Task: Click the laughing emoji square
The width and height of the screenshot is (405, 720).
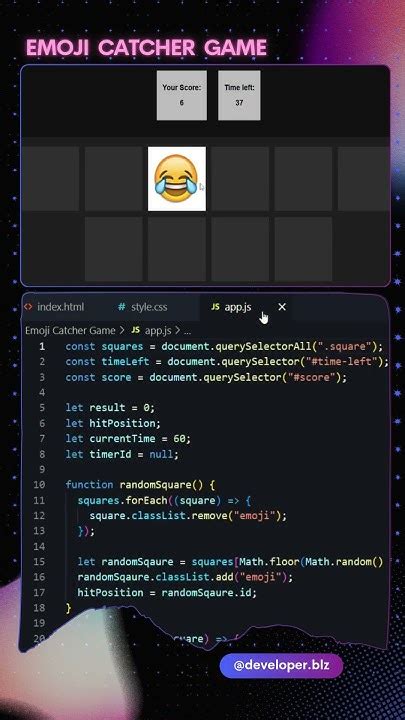Action: coord(177,179)
